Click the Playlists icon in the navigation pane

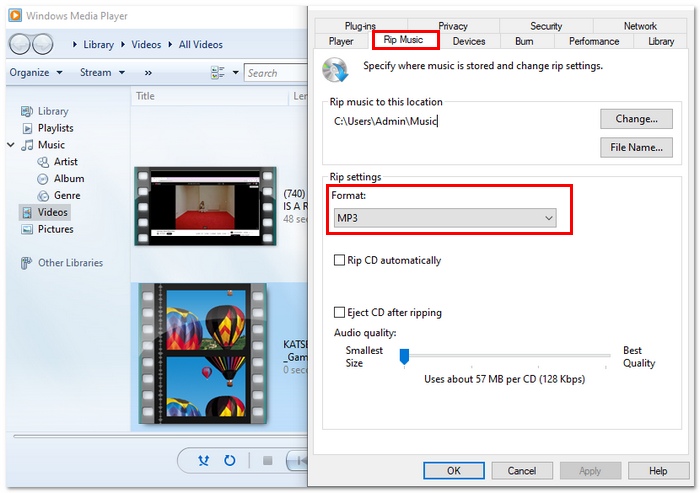pos(27,128)
